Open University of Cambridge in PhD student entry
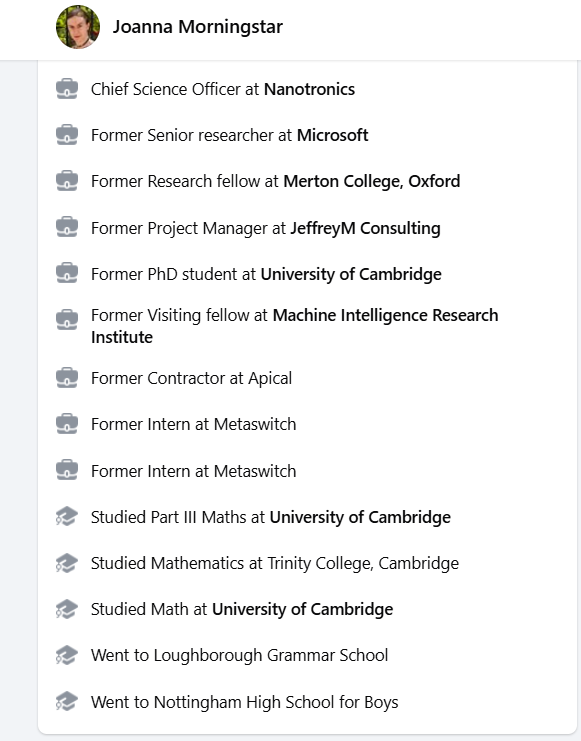This screenshot has height=741, width=581. [x=351, y=274]
